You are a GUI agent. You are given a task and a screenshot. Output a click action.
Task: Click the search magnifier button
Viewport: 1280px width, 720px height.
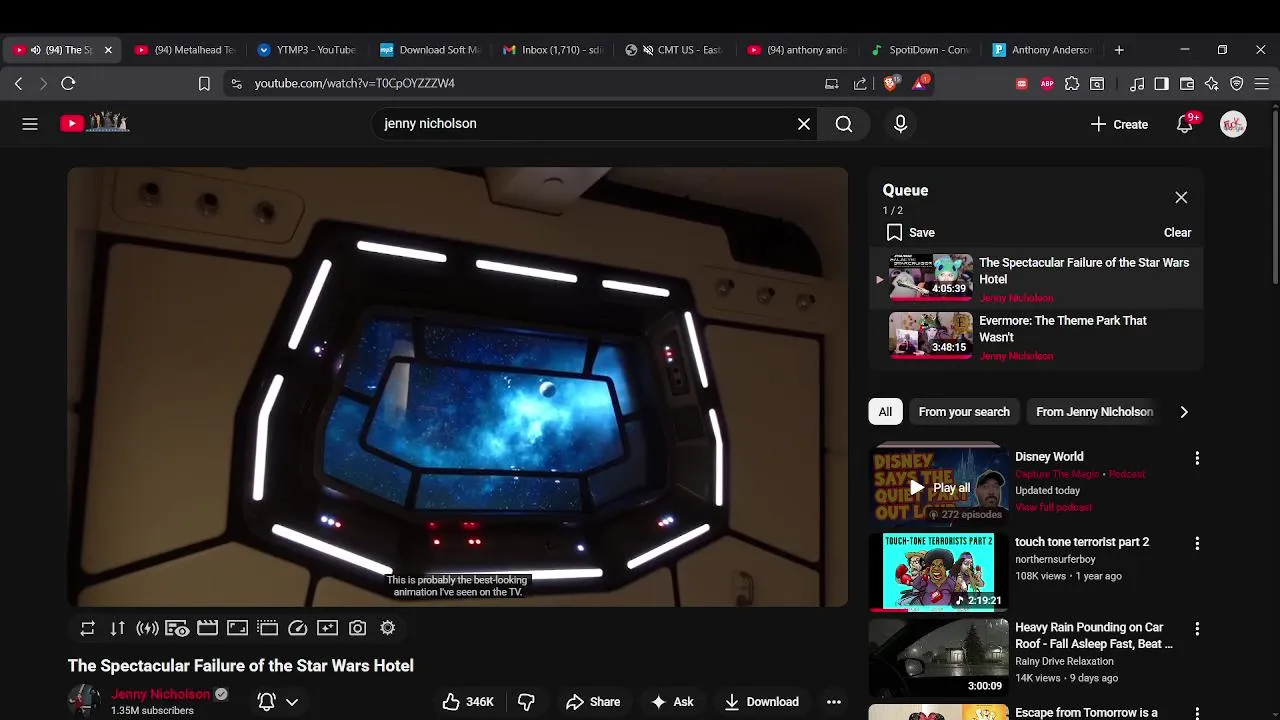[844, 124]
